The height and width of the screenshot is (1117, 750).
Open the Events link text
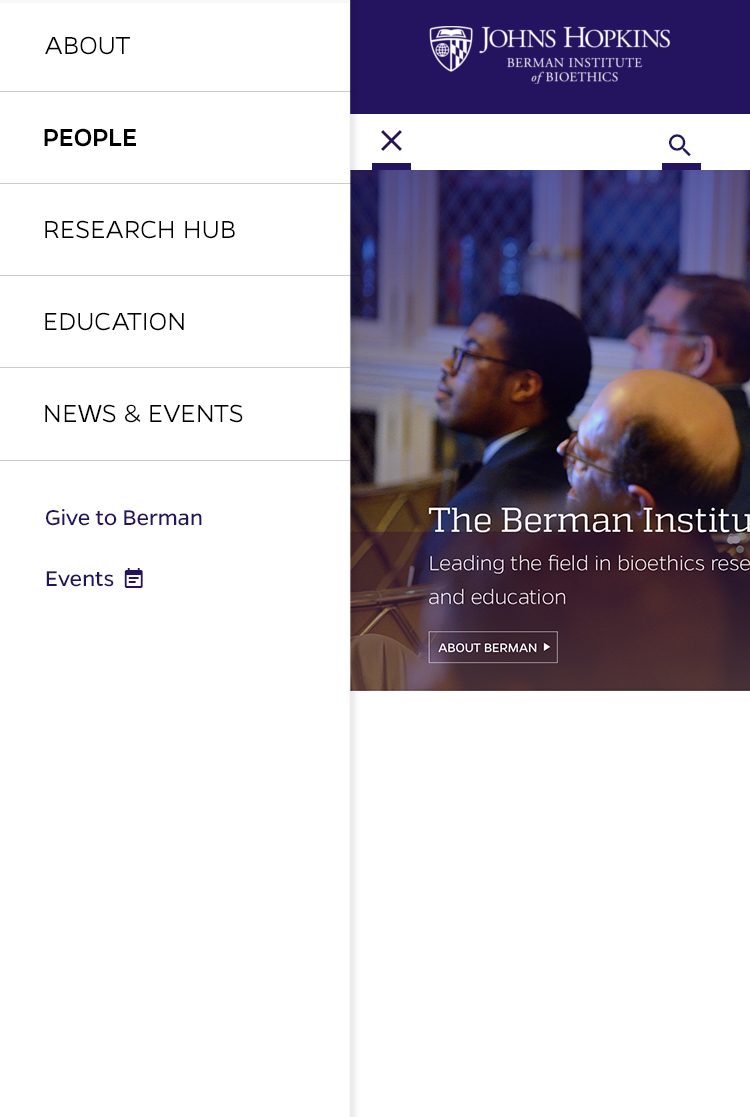point(79,578)
